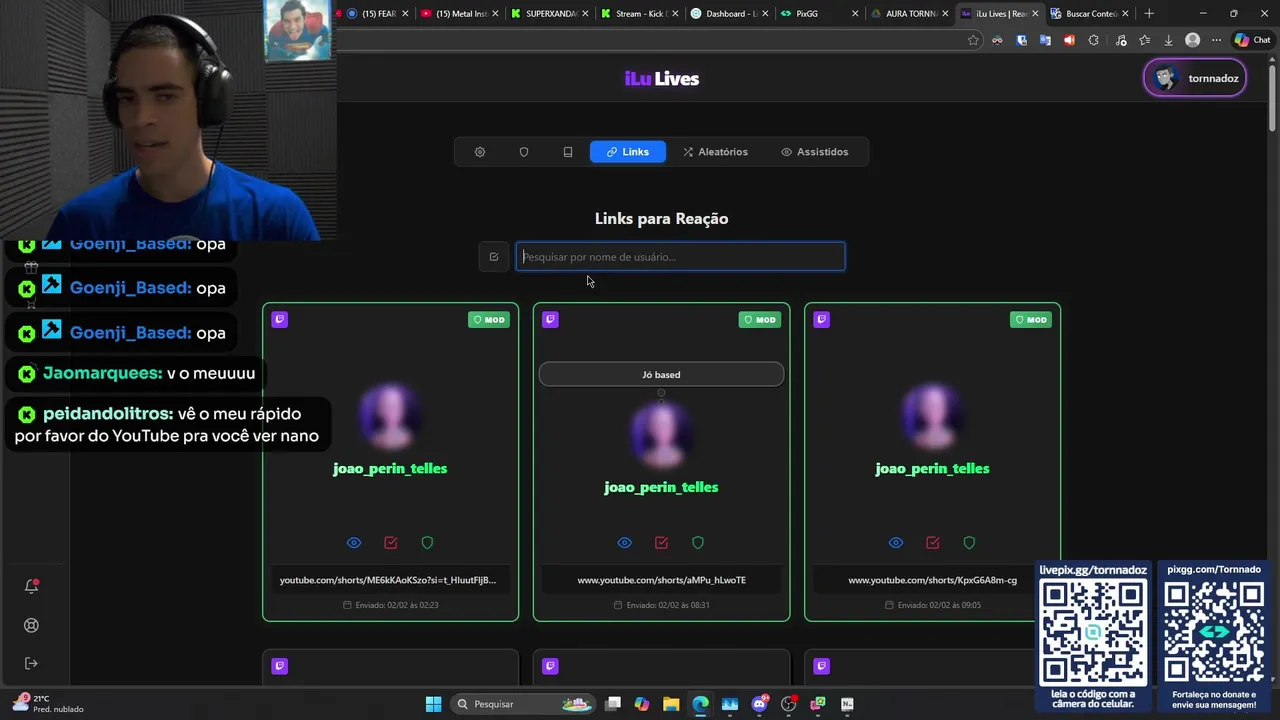Click Enviado: 02/02 às 02:23 timestamp
The height and width of the screenshot is (720, 1280).
[x=391, y=605]
